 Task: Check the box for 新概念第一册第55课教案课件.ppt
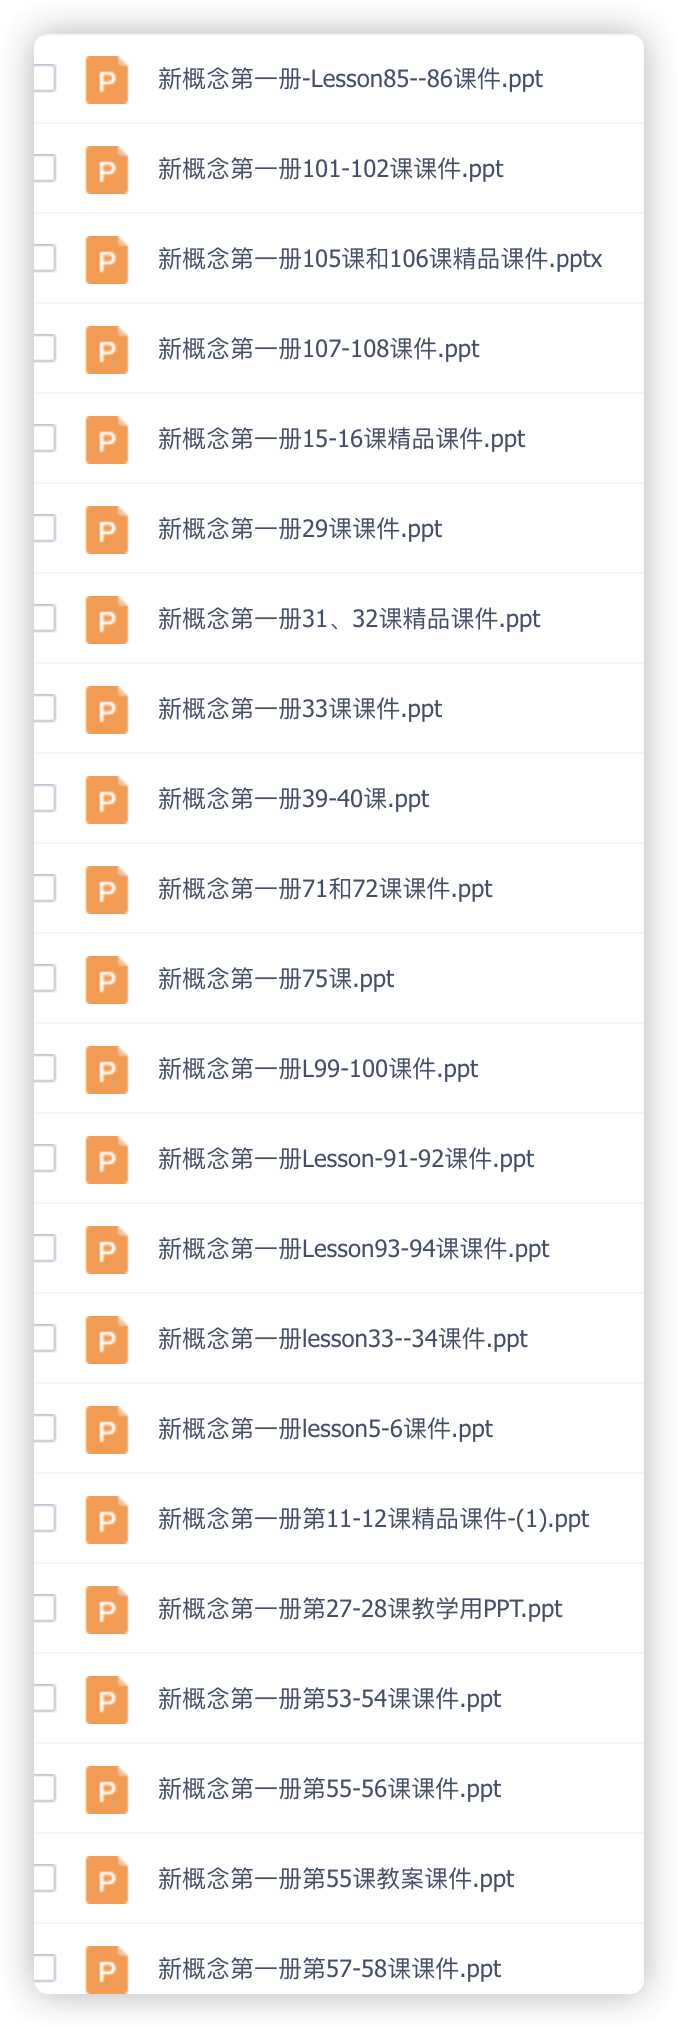coord(44,1878)
